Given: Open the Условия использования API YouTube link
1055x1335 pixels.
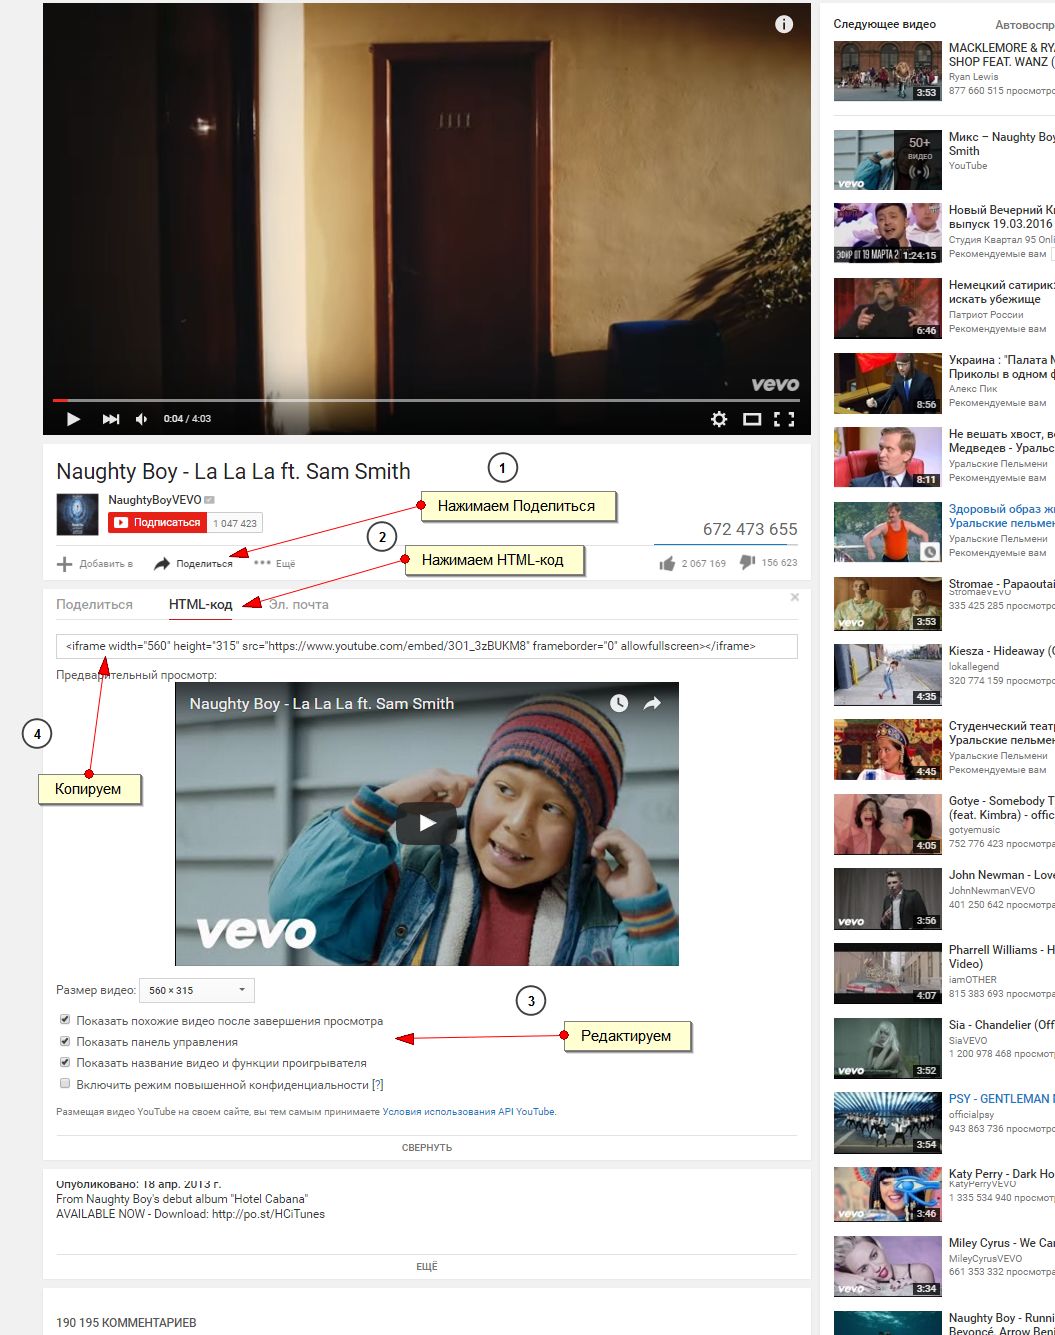Looking at the screenshot, I should pyautogui.click(x=468, y=1111).
